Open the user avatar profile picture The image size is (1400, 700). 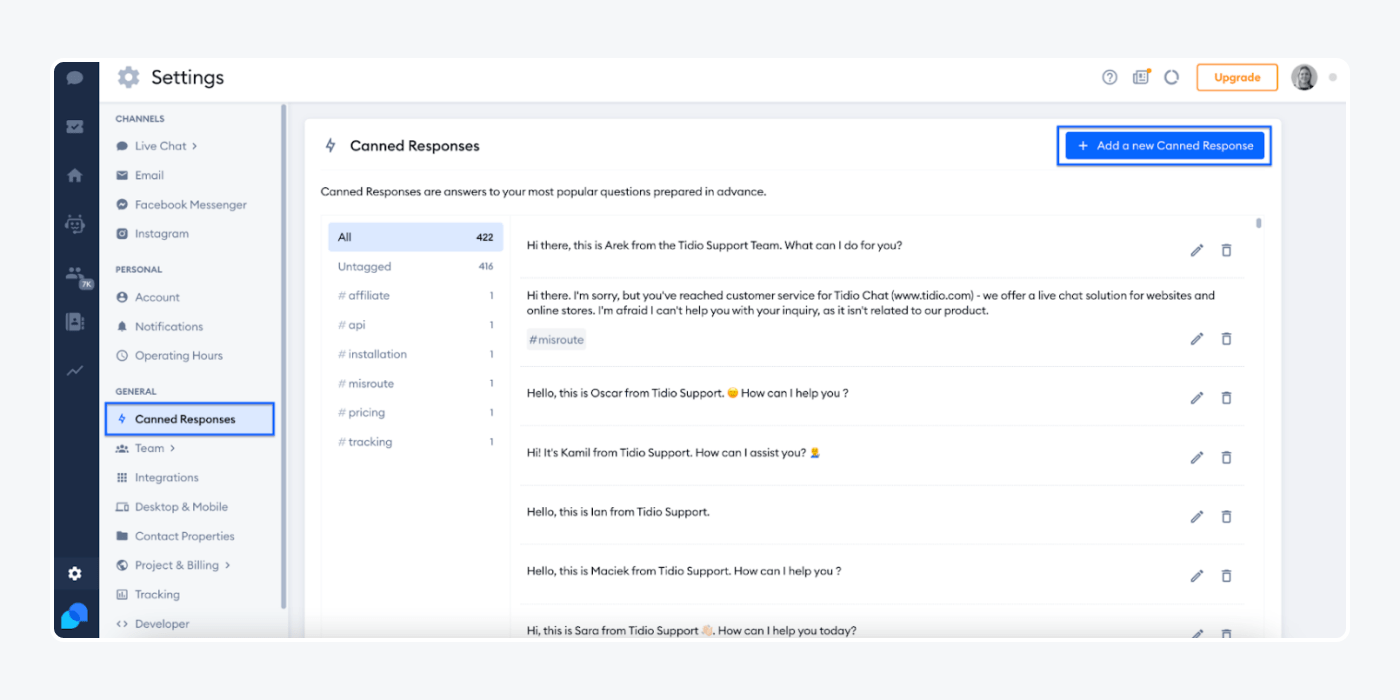[x=1304, y=77]
